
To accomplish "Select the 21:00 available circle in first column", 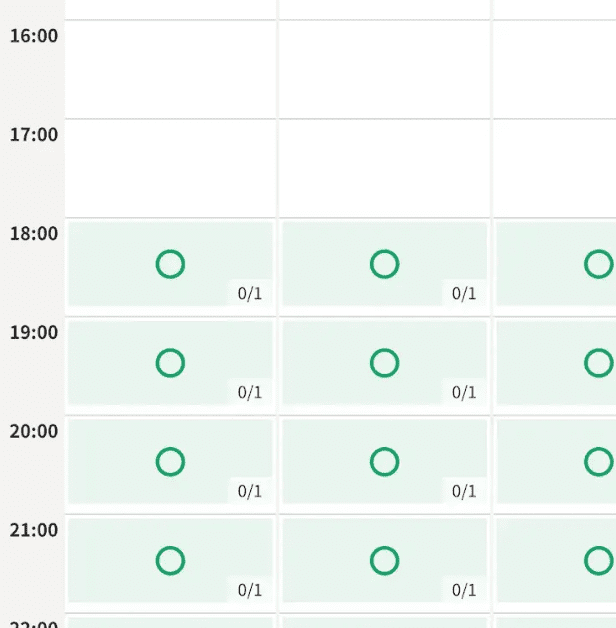I will [170, 561].
